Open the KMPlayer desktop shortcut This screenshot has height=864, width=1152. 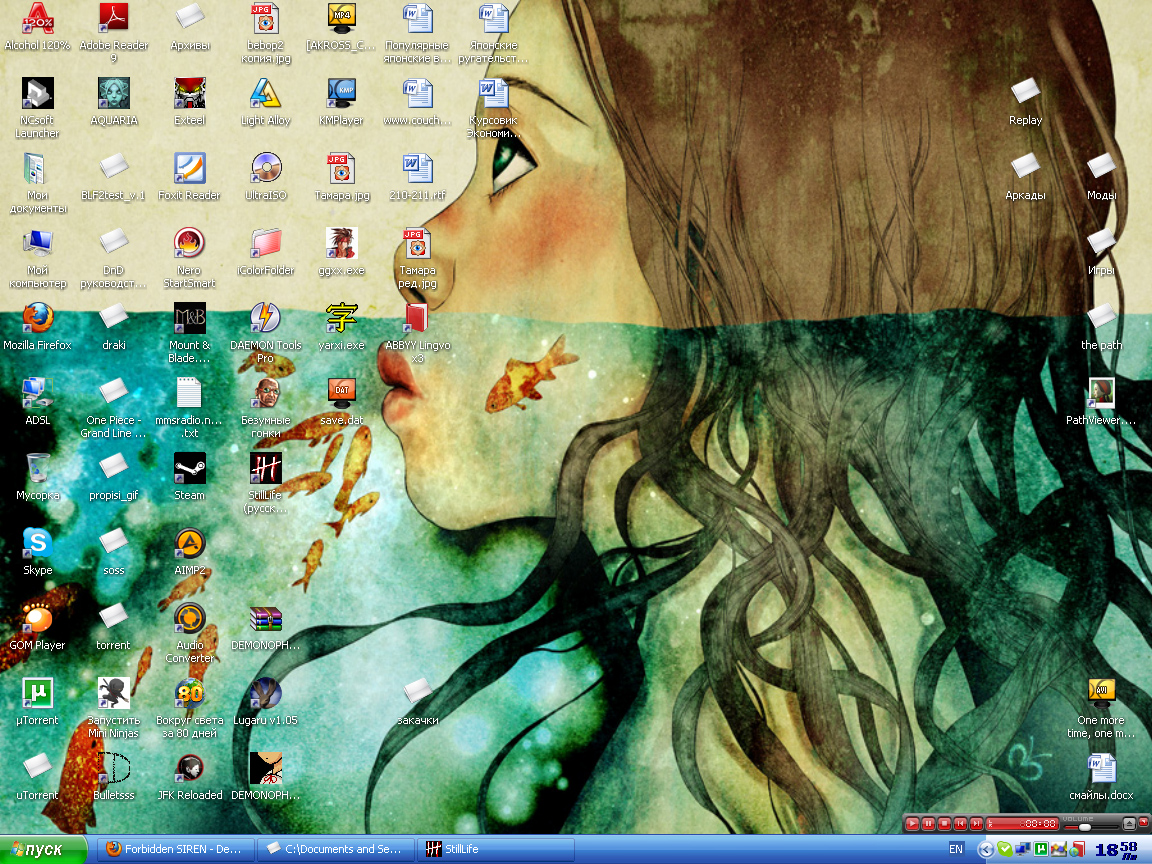click(x=342, y=102)
